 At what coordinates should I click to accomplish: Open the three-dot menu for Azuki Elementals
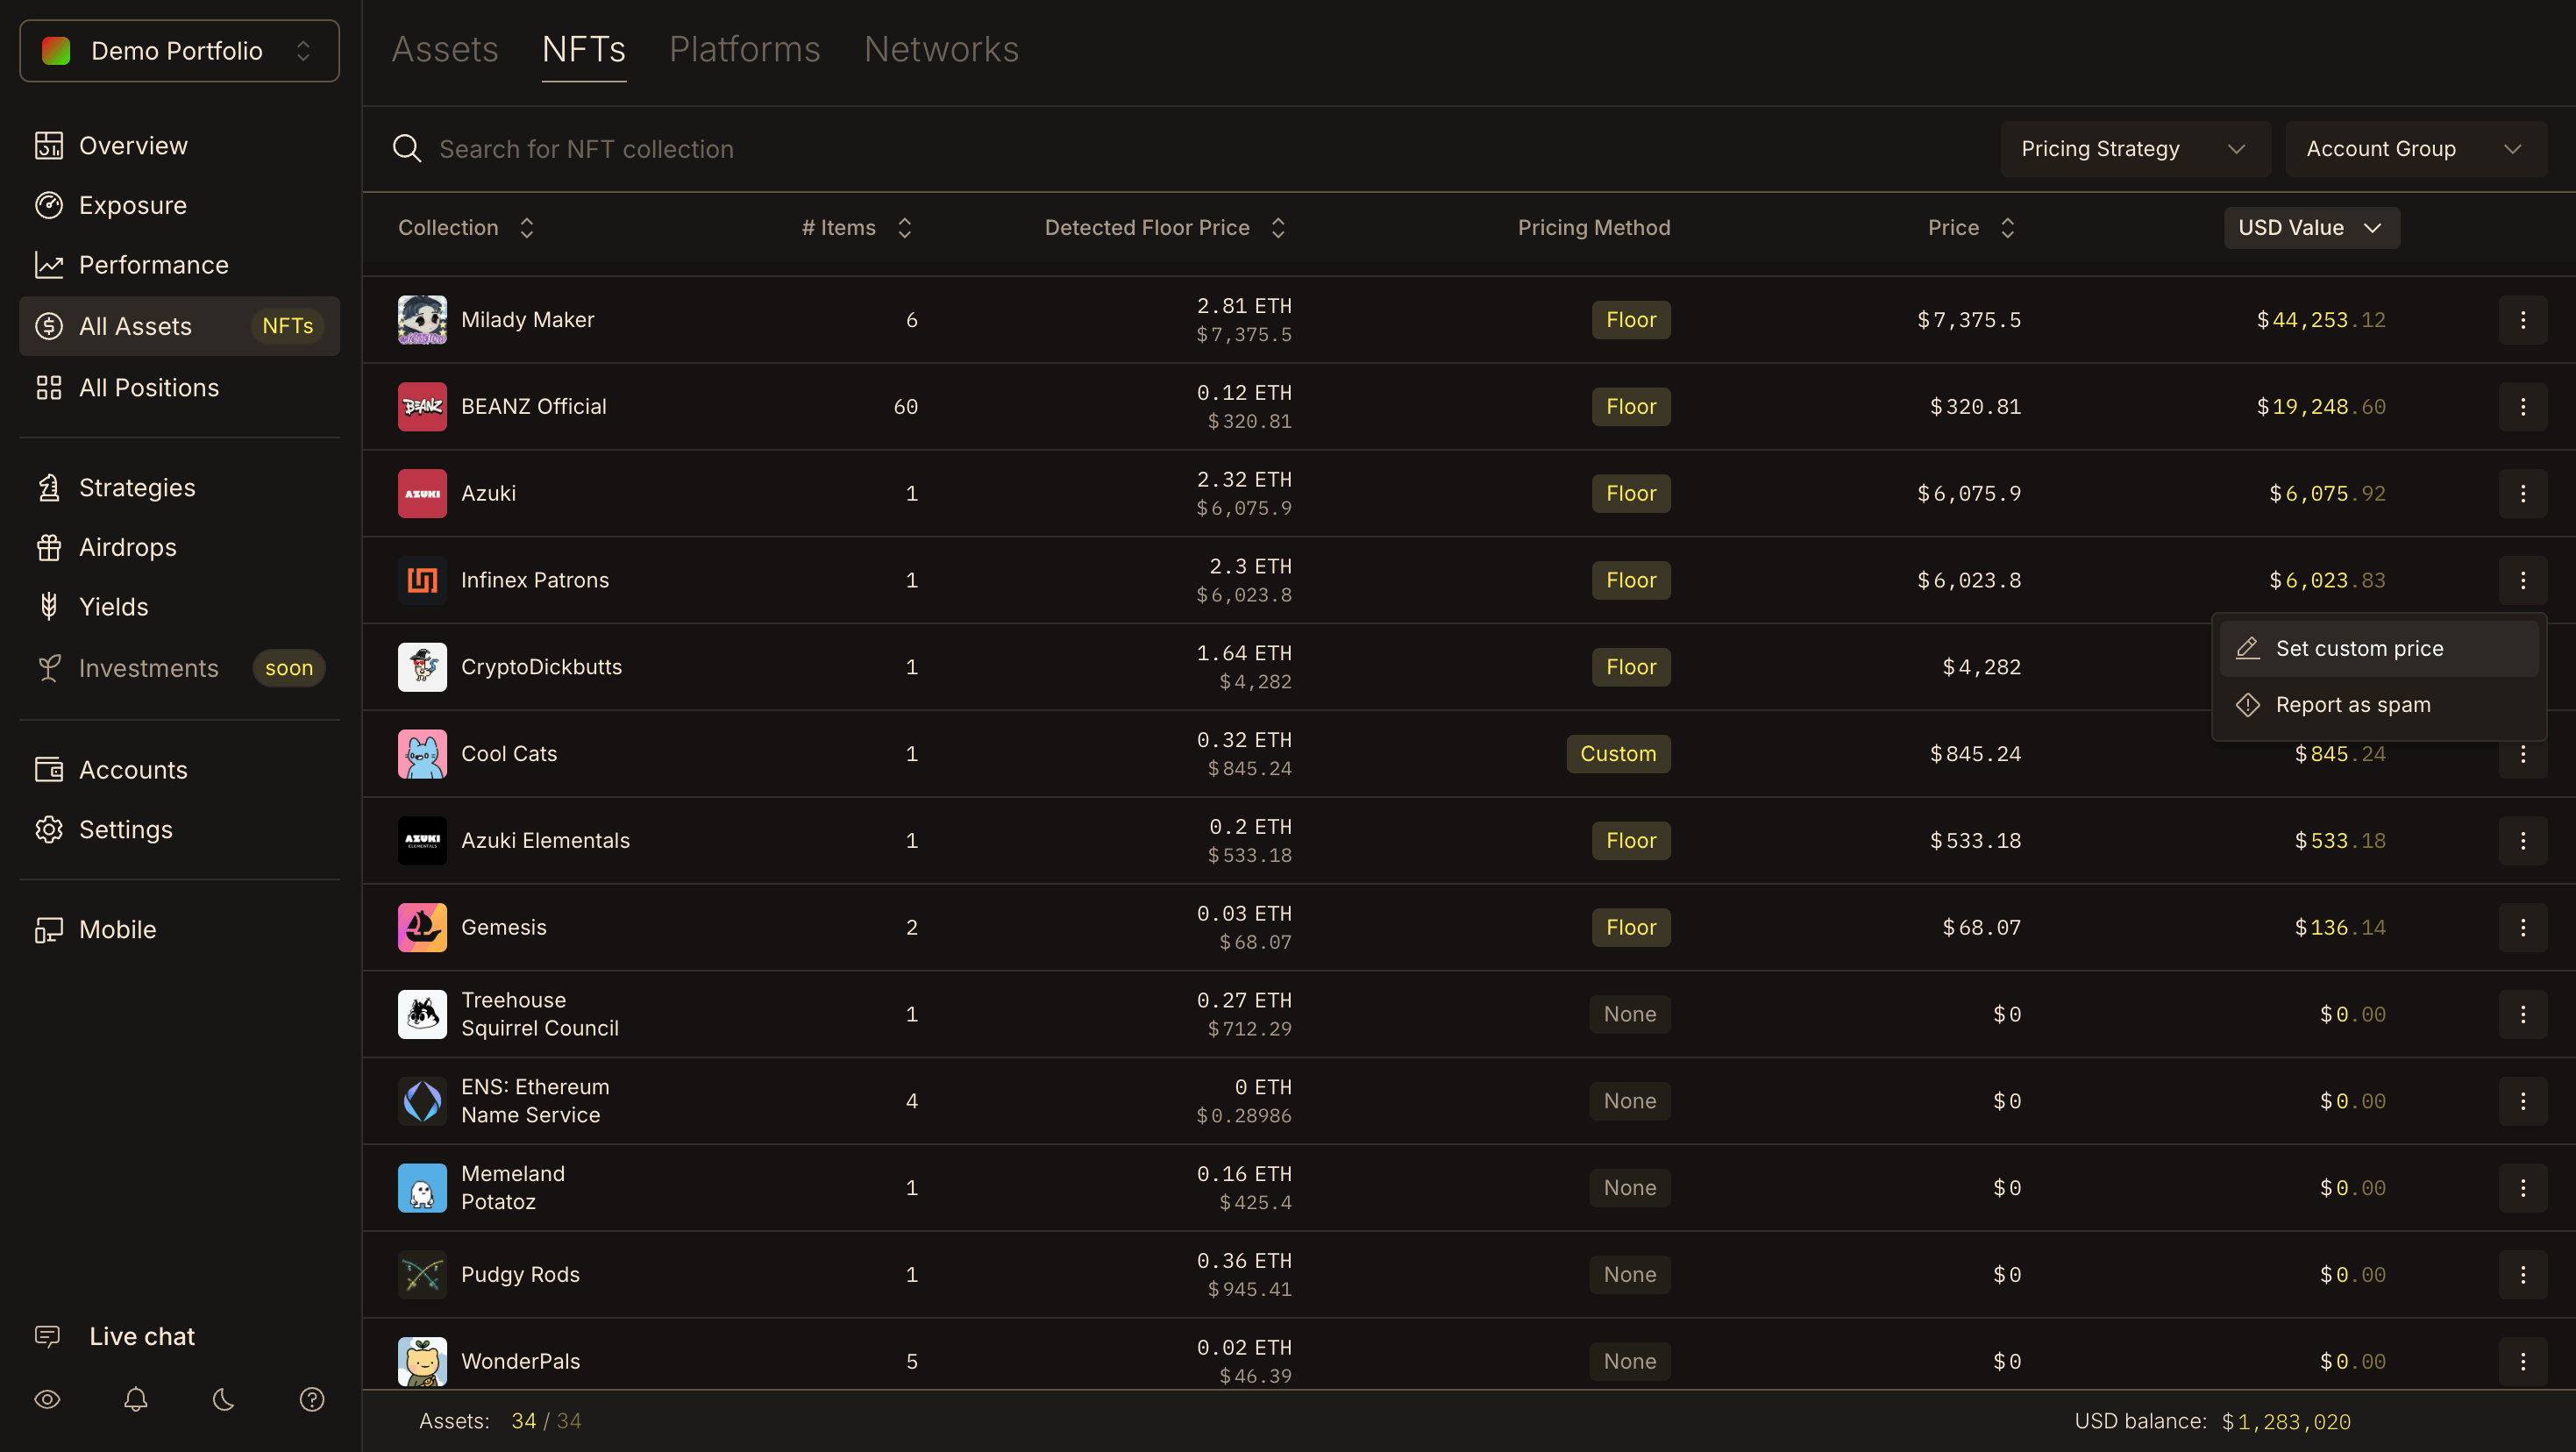2522,841
